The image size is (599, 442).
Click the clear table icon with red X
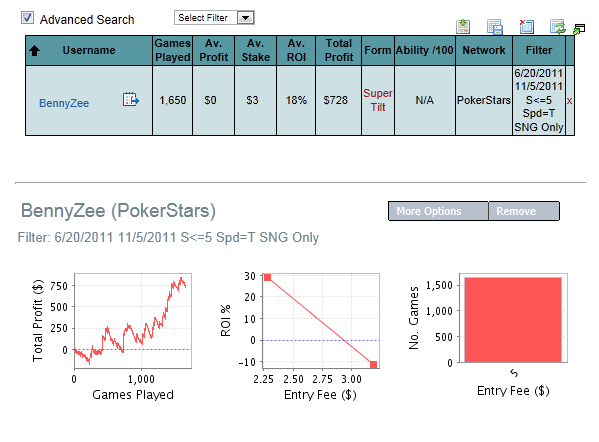pyautogui.click(x=526, y=26)
